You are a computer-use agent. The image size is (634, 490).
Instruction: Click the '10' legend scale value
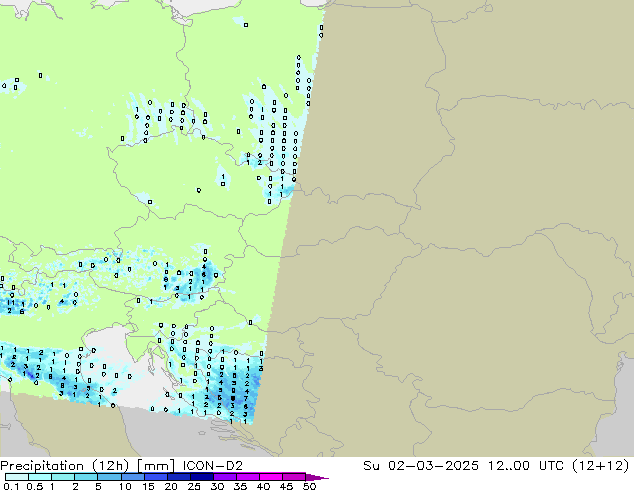(125, 486)
